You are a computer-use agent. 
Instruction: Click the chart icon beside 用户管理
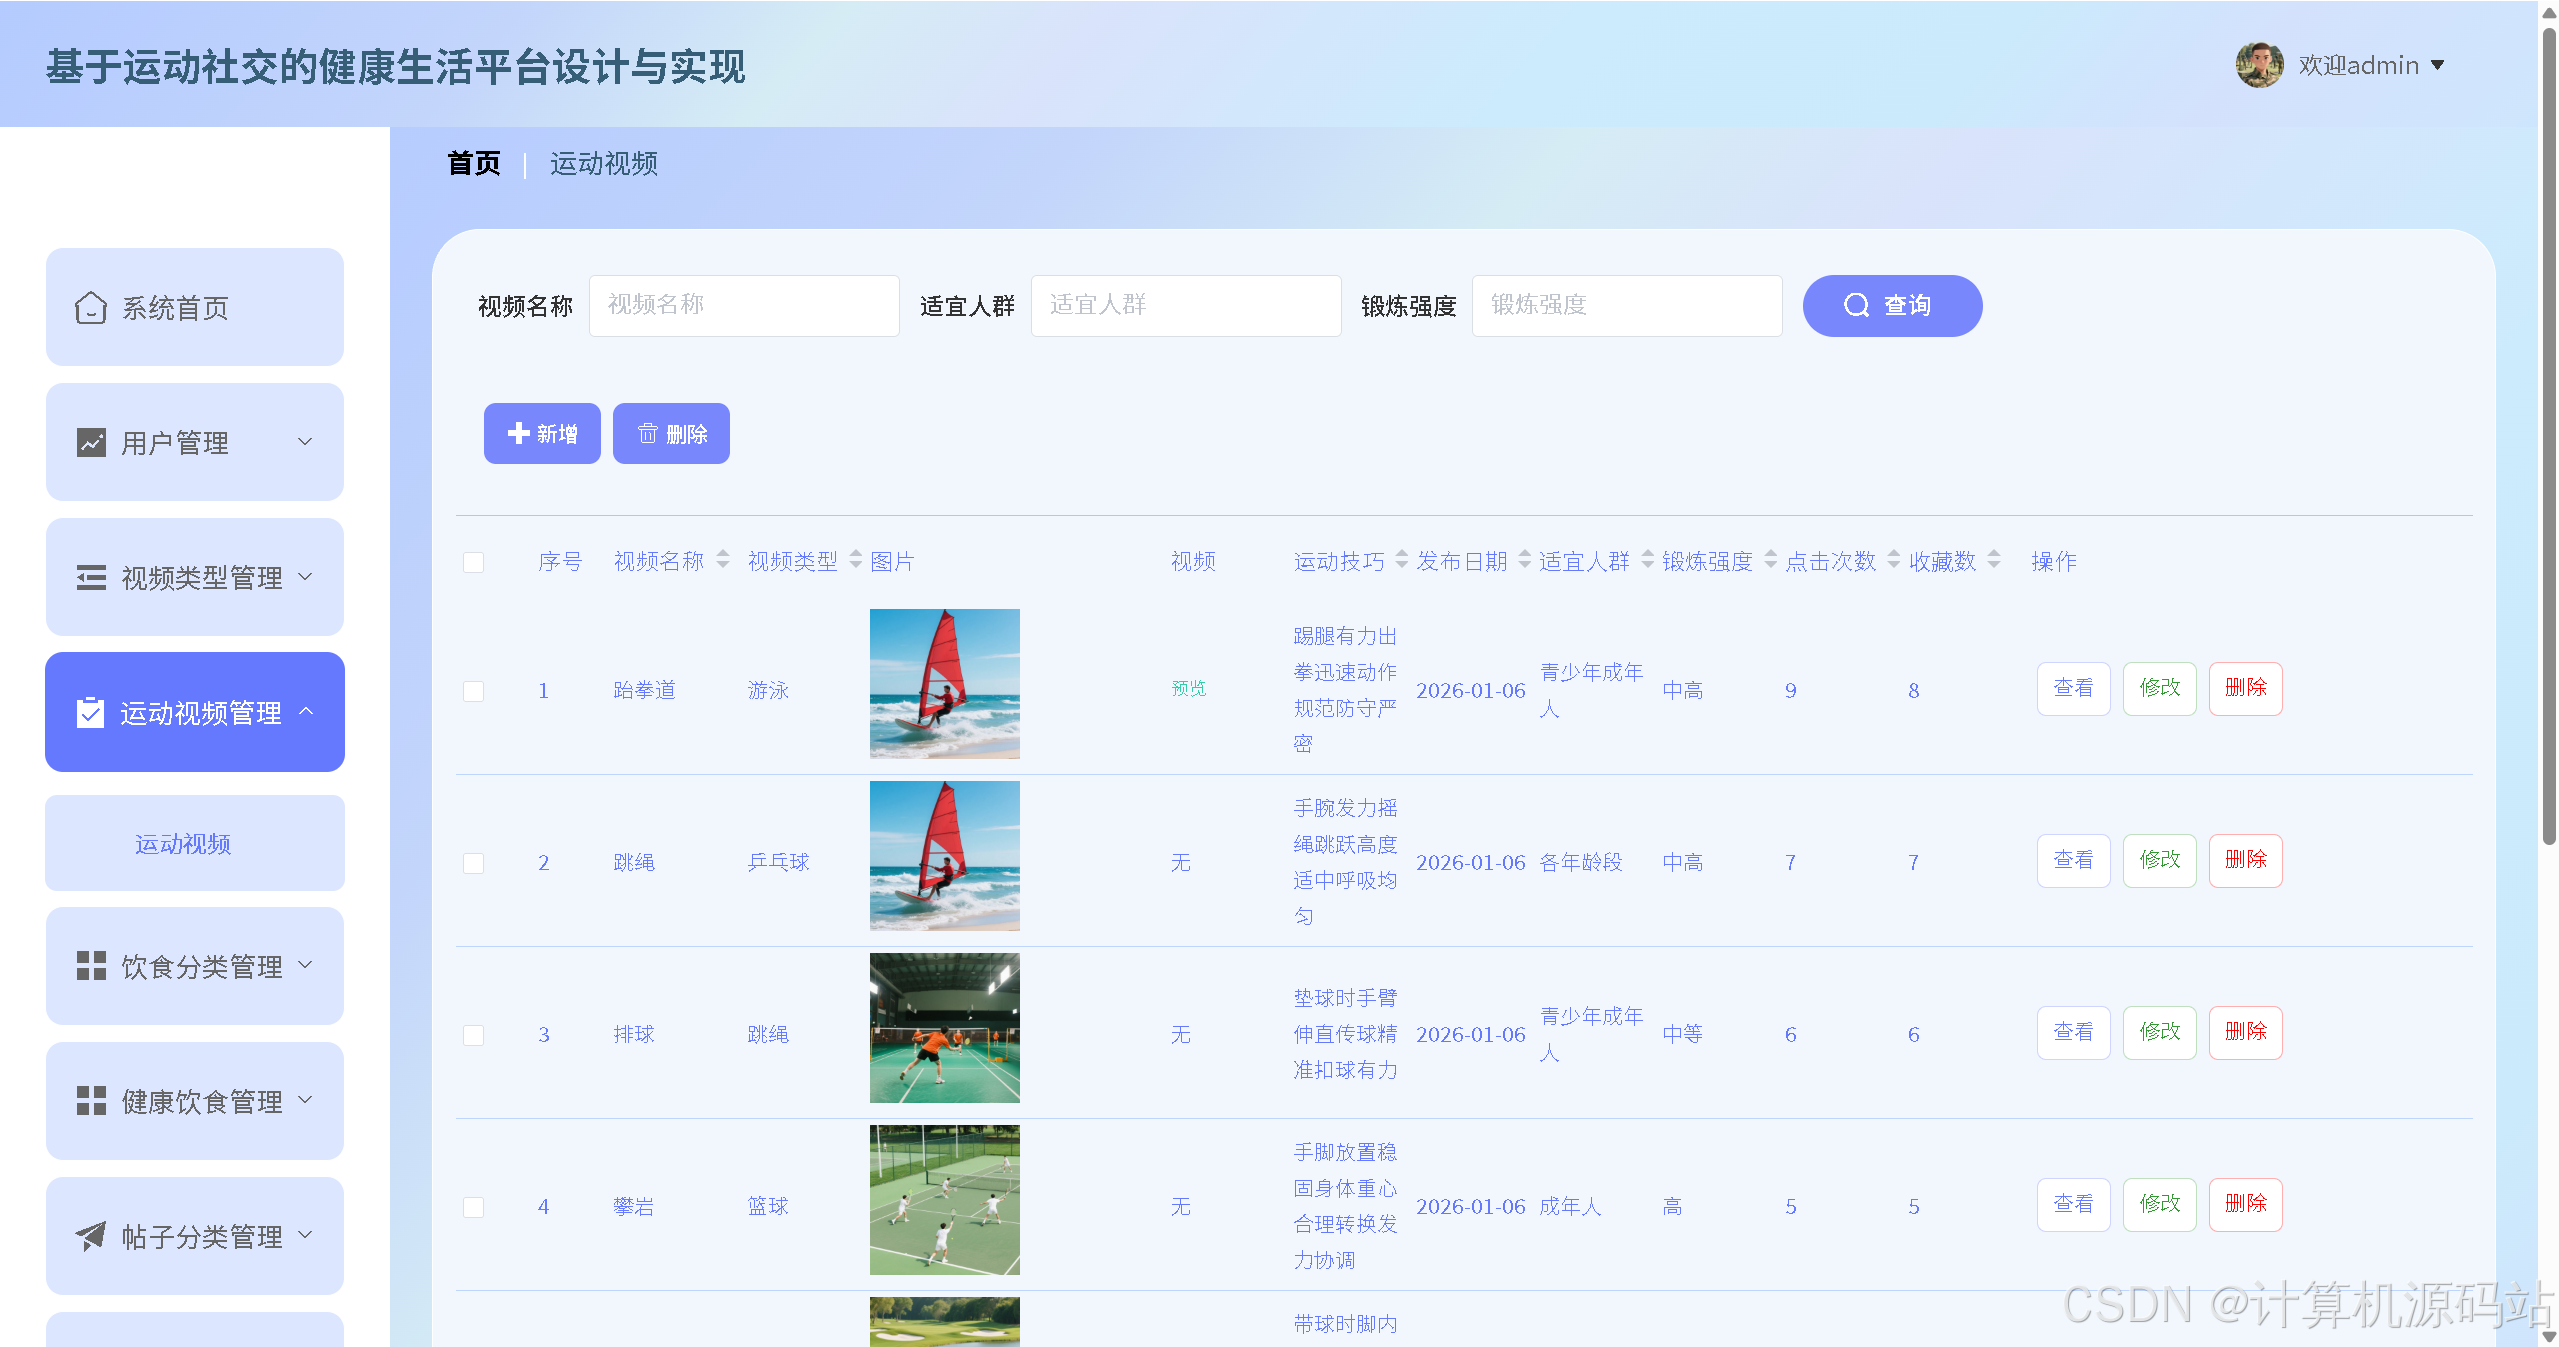coord(91,442)
